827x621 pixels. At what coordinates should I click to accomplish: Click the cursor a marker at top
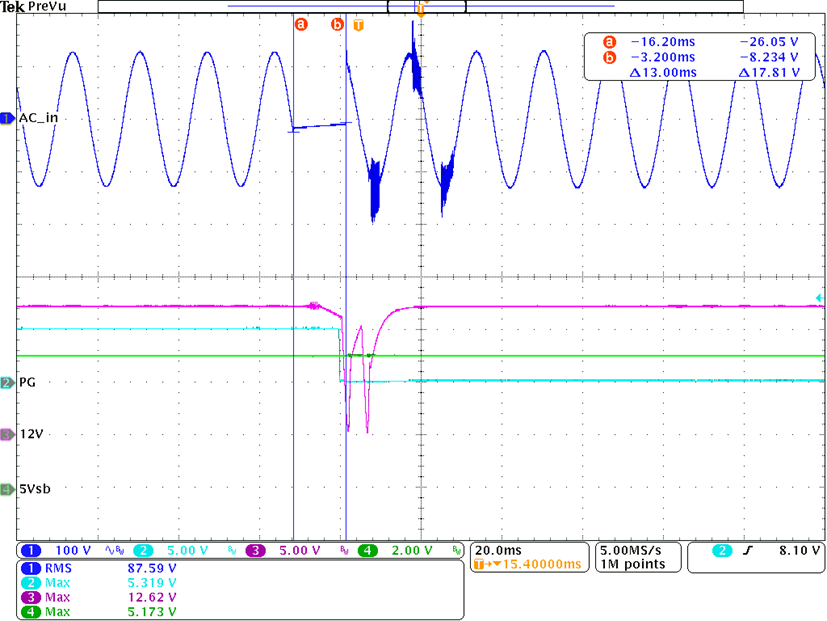pos(300,24)
